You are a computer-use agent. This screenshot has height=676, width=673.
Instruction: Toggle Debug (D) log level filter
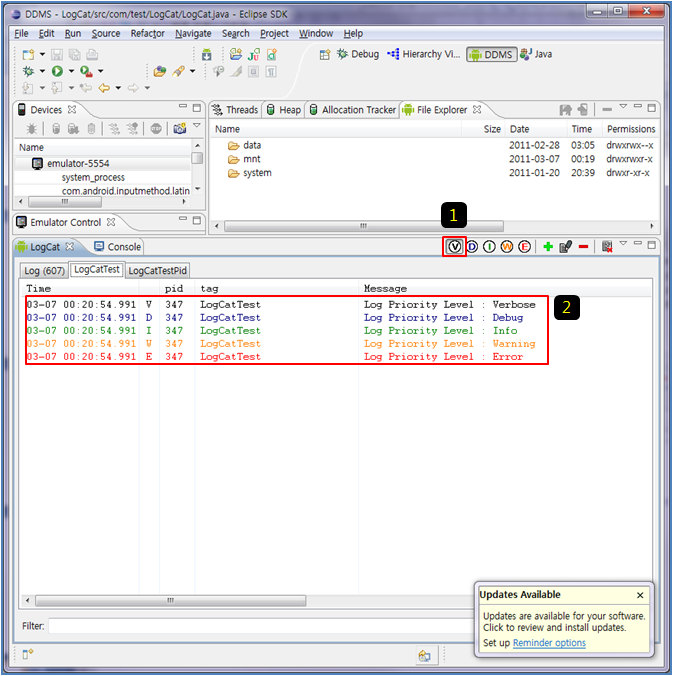click(x=472, y=247)
